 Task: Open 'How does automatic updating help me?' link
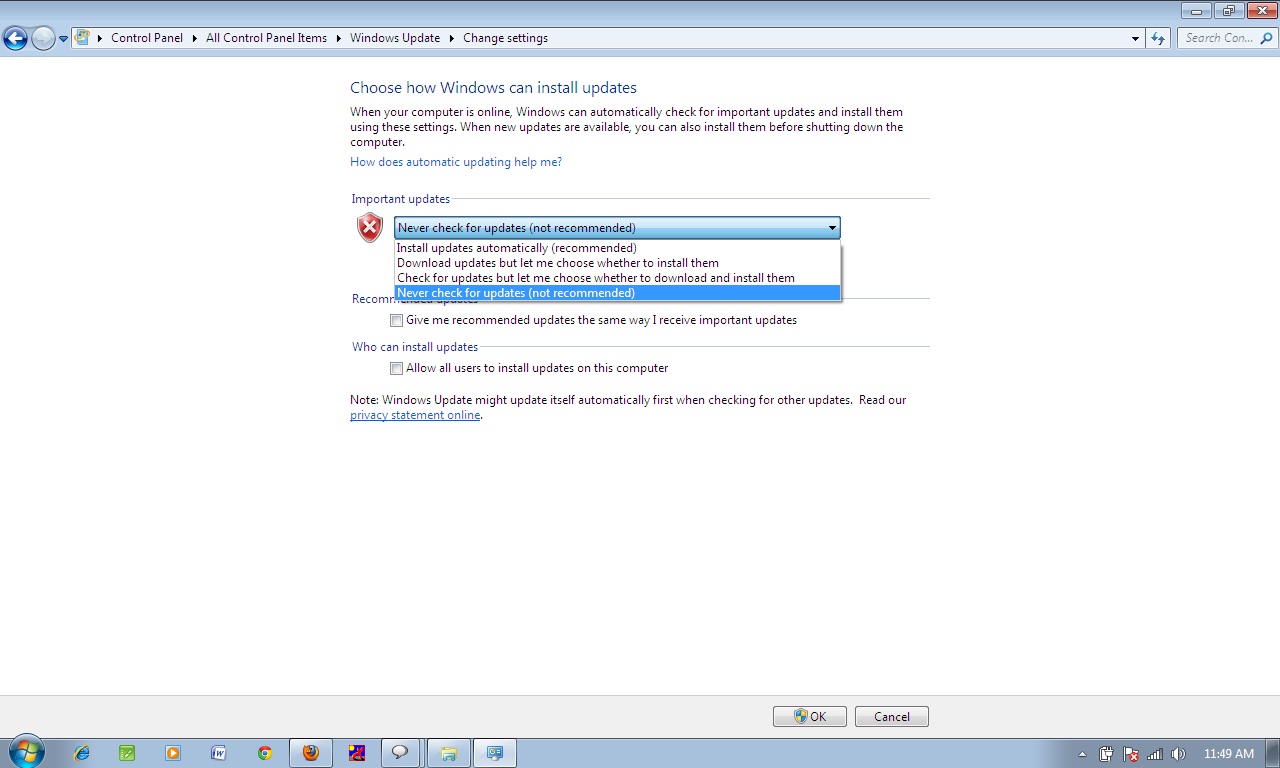pyautogui.click(x=456, y=162)
